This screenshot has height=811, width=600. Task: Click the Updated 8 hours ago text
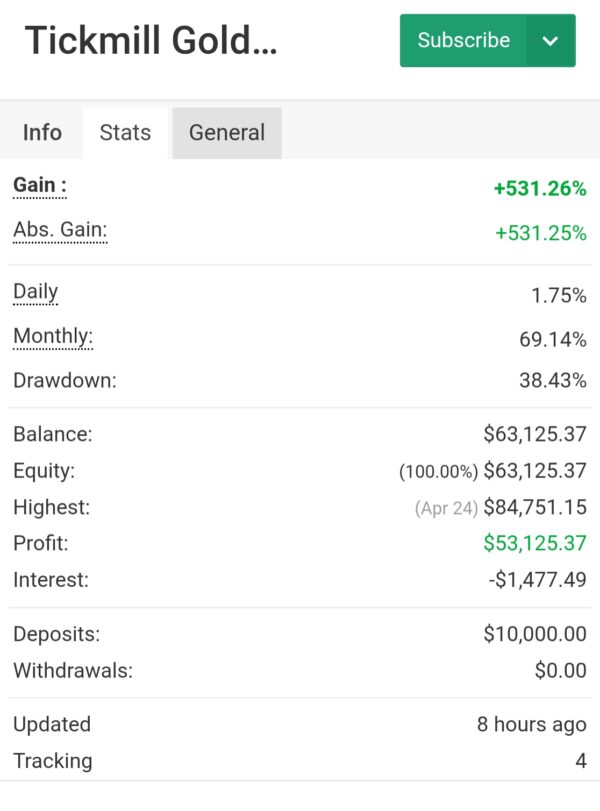point(532,725)
